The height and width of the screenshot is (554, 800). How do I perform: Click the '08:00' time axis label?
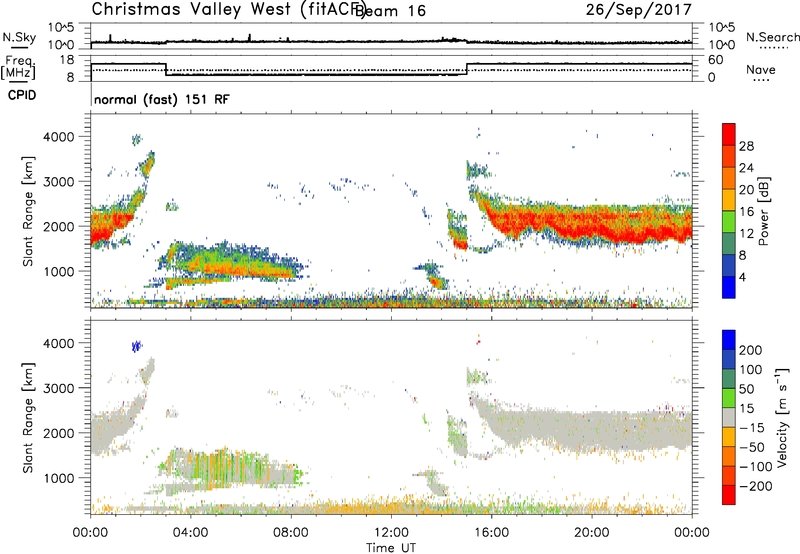pos(291,533)
